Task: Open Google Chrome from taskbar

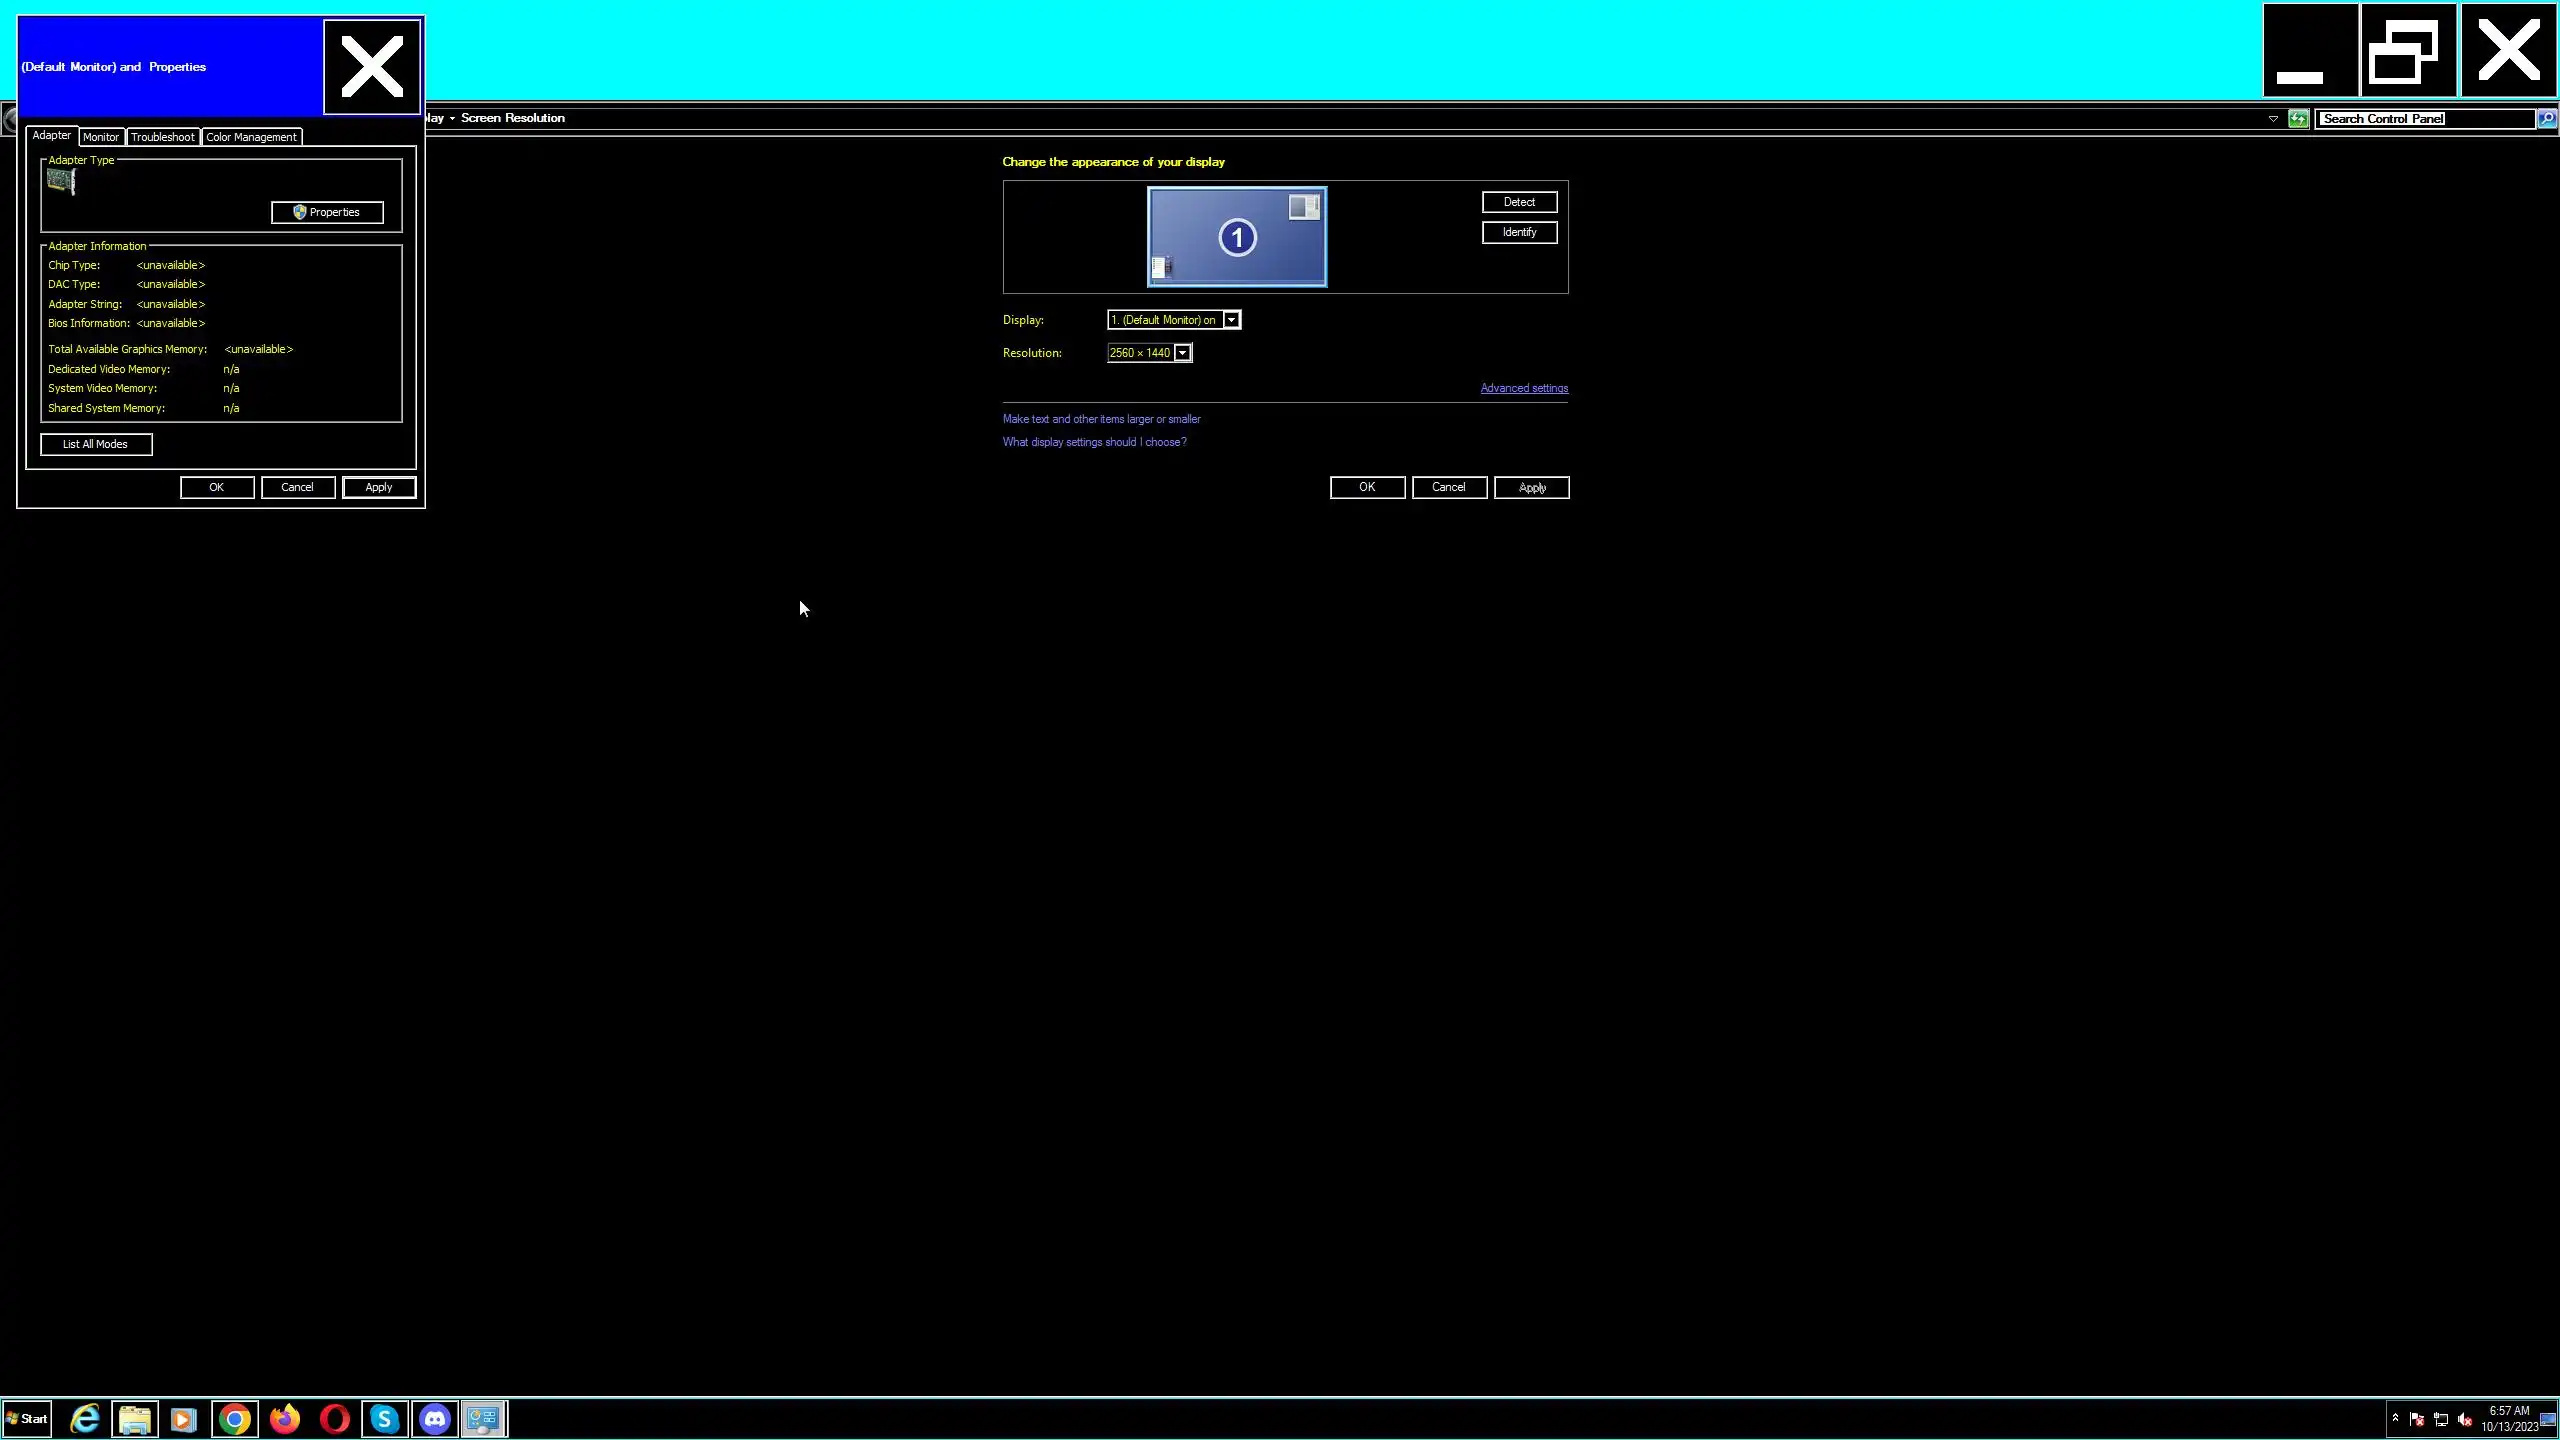Action: (x=235, y=1419)
